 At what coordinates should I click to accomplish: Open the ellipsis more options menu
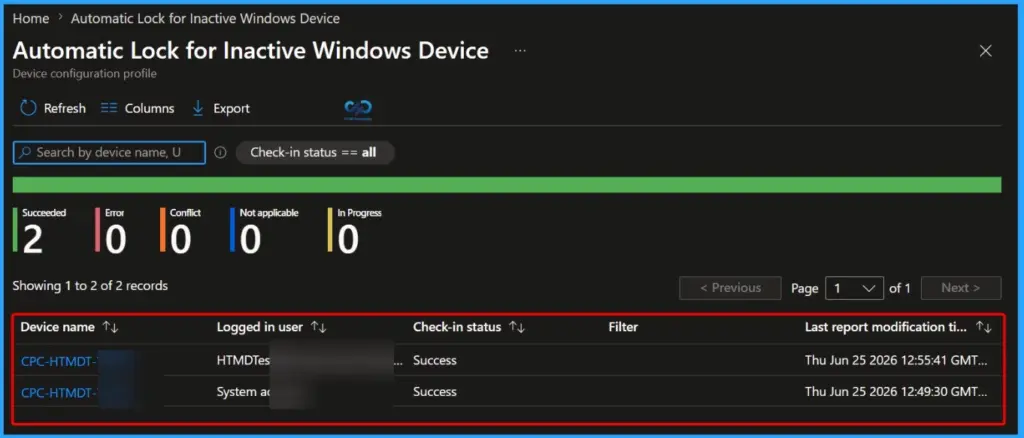tap(520, 51)
